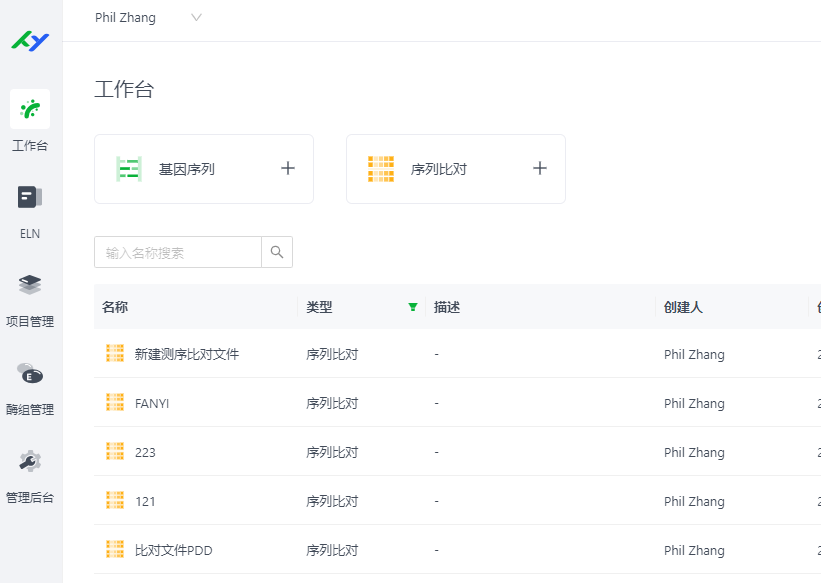Click the 名称 column header
821x583 pixels.
(115, 307)
